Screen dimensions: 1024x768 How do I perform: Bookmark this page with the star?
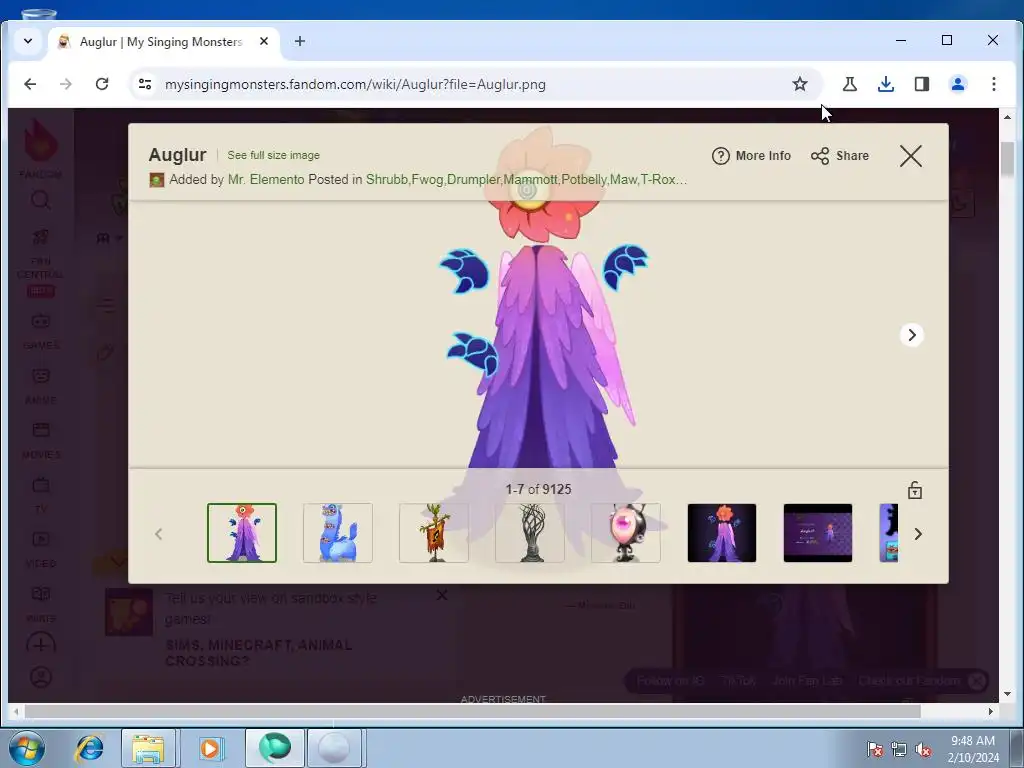(800, 84)
